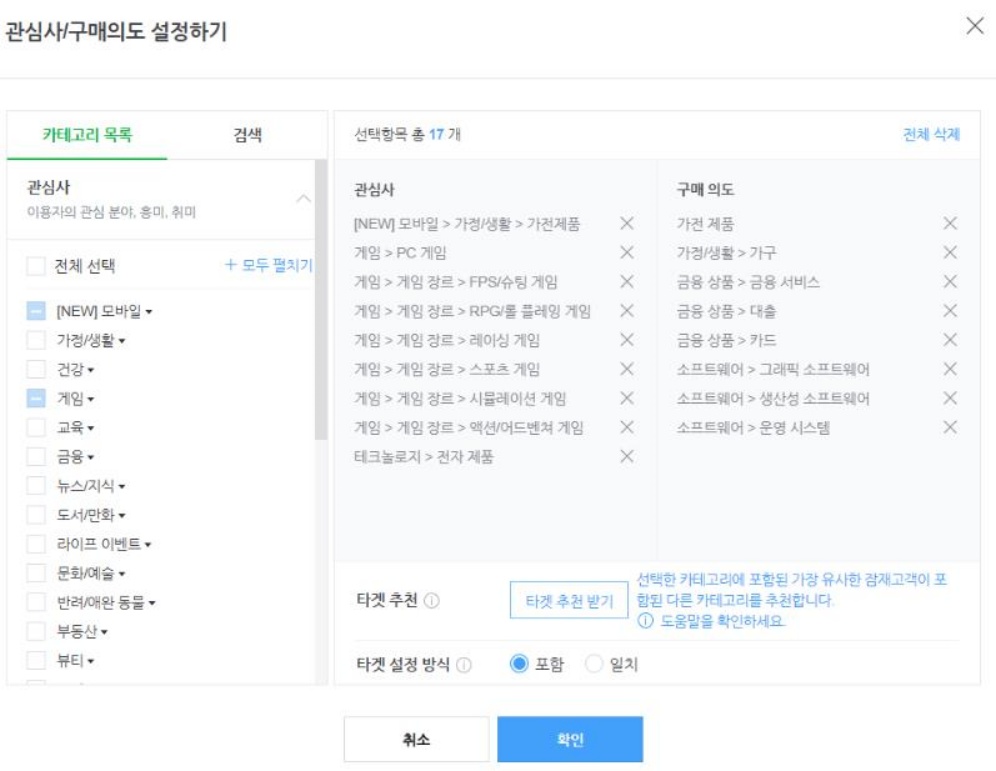The image size is (996, 771).
Task: Check the 교육 checkbox
Action: click(36, 427)
